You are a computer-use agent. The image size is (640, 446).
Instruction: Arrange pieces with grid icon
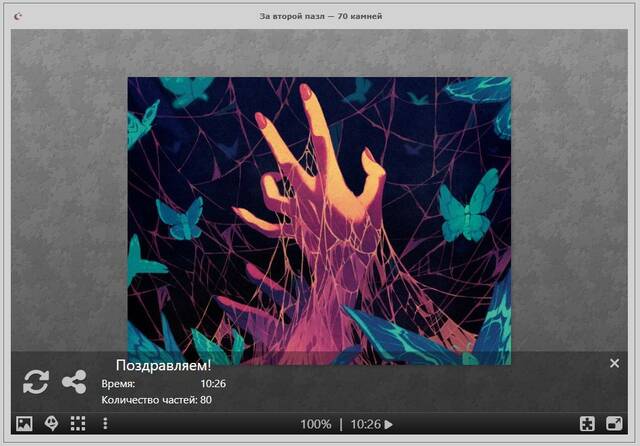pos(78,424)
